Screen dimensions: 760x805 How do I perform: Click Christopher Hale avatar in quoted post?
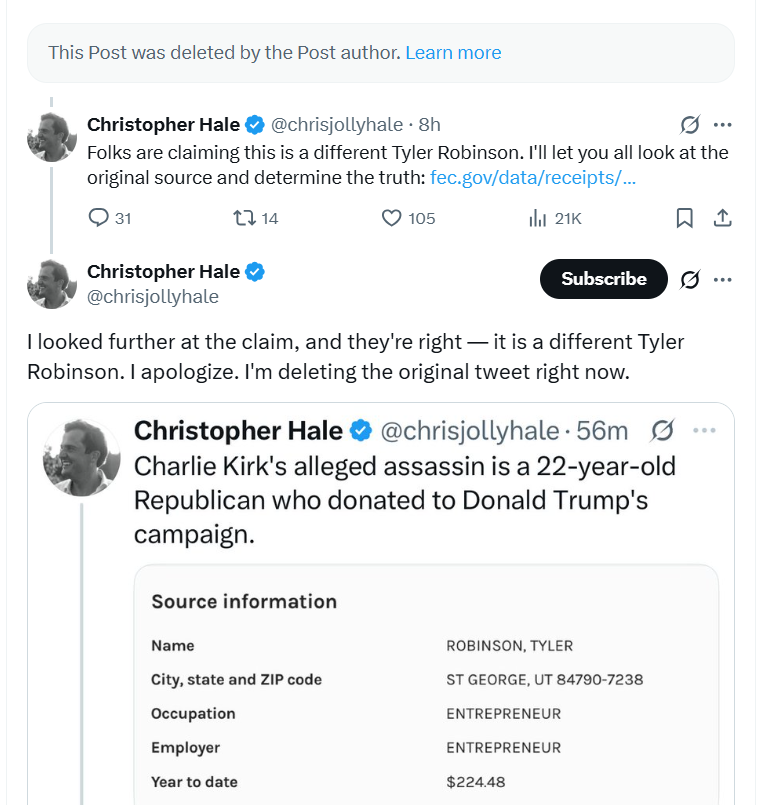tap(81, 457)
